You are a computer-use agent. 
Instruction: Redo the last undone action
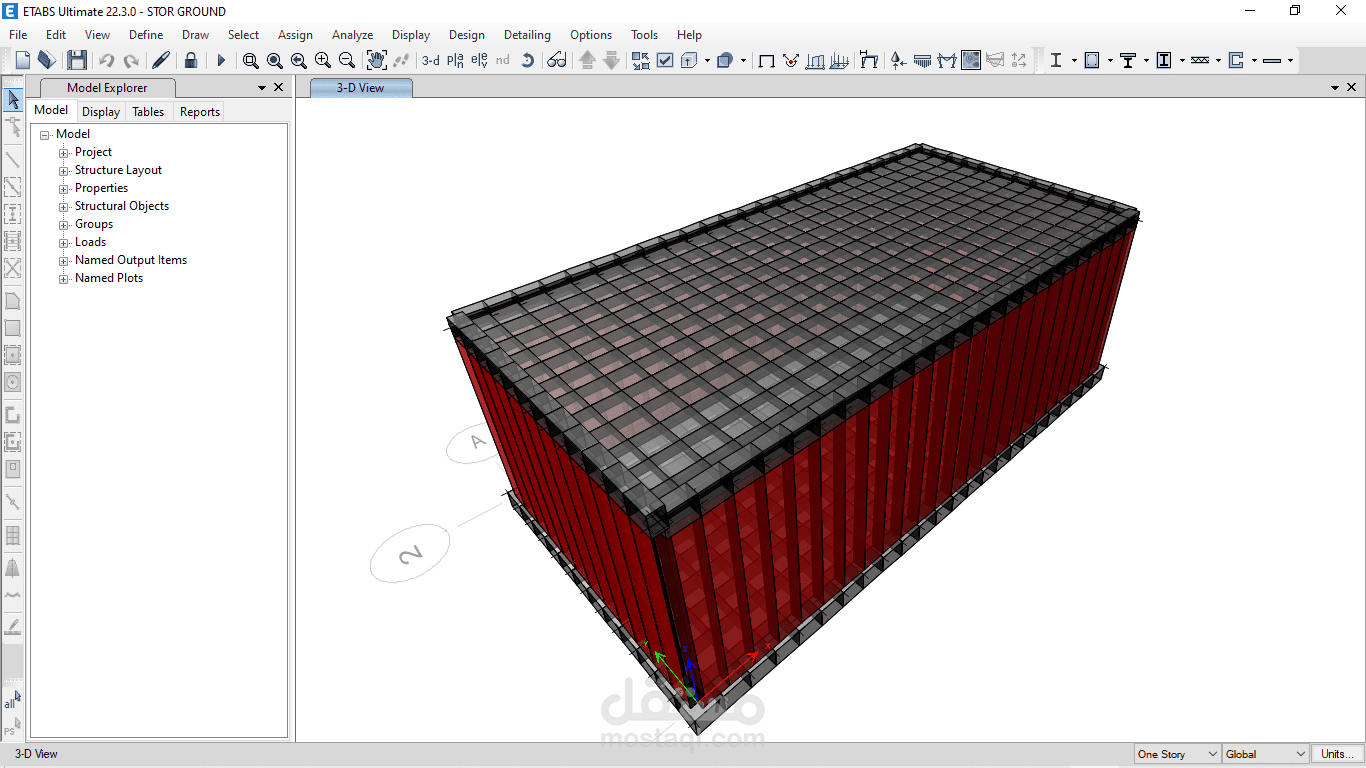tap(131, 60)
